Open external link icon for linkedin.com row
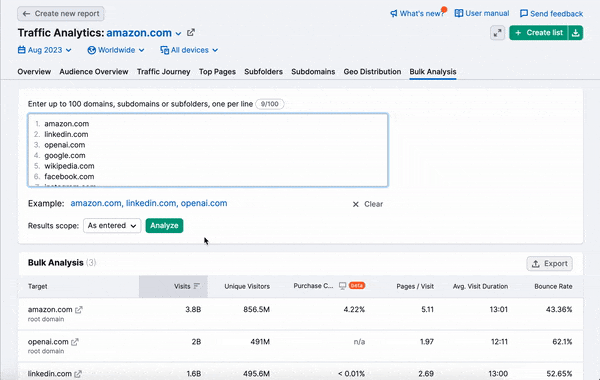This screenshot has height=380, width=600. 78,373
